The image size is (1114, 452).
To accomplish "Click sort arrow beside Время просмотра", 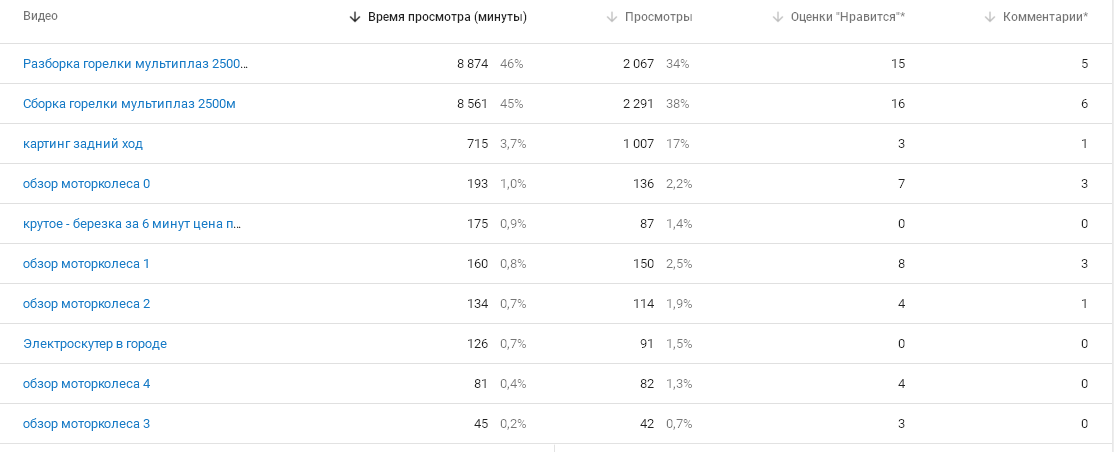I will (355, 17).
